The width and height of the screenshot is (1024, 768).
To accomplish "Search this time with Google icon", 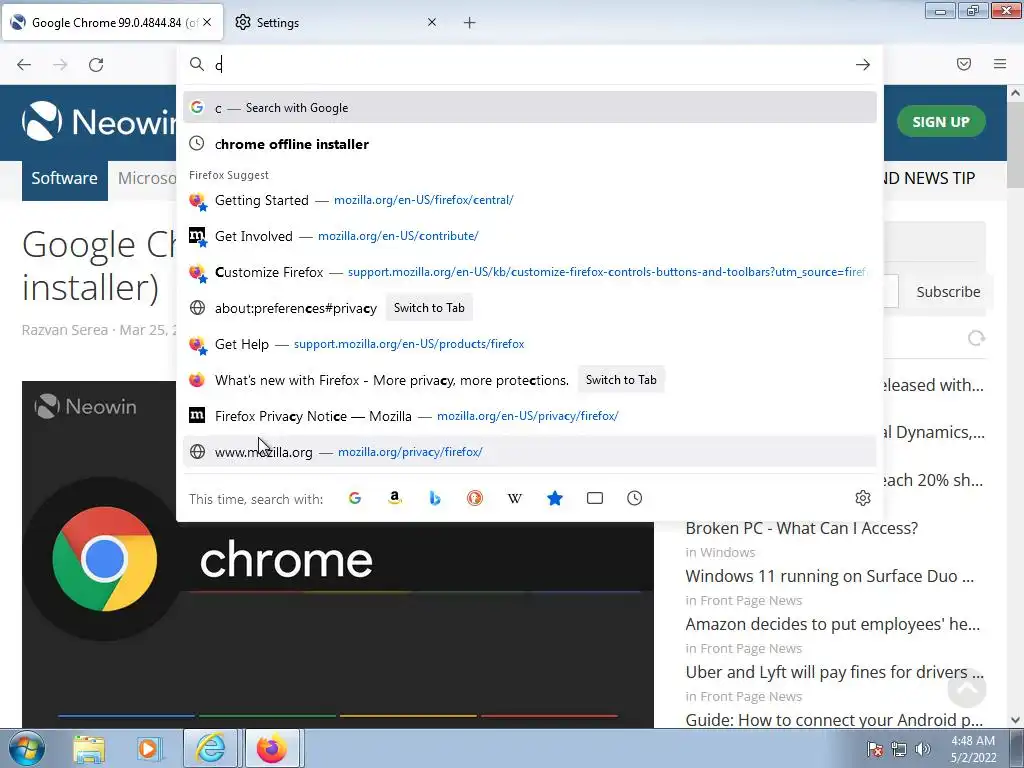I will pyautogui.click(x=355, y=498).
